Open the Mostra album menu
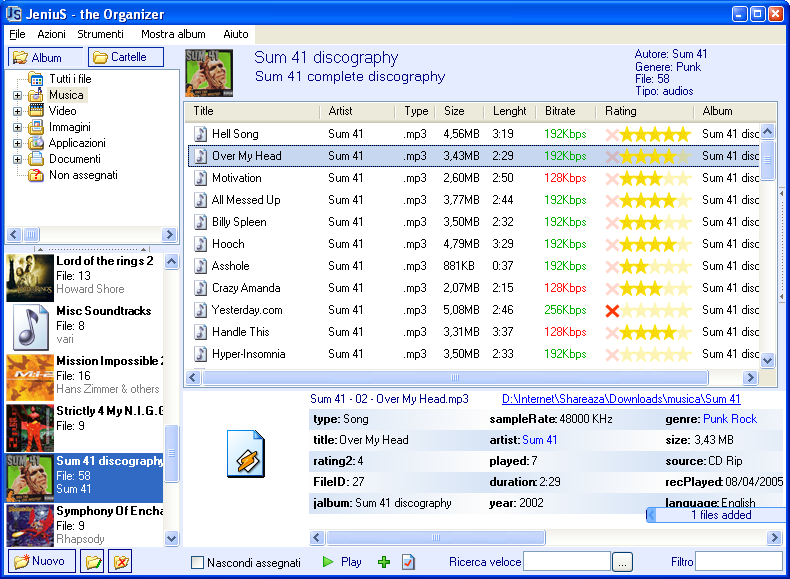 [x=173, y=34]
